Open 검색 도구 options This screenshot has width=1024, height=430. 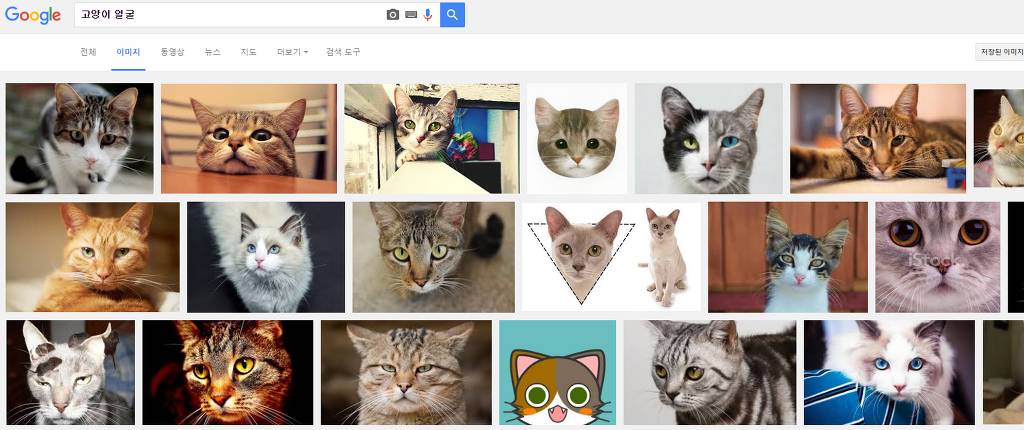tap(343, 51)
